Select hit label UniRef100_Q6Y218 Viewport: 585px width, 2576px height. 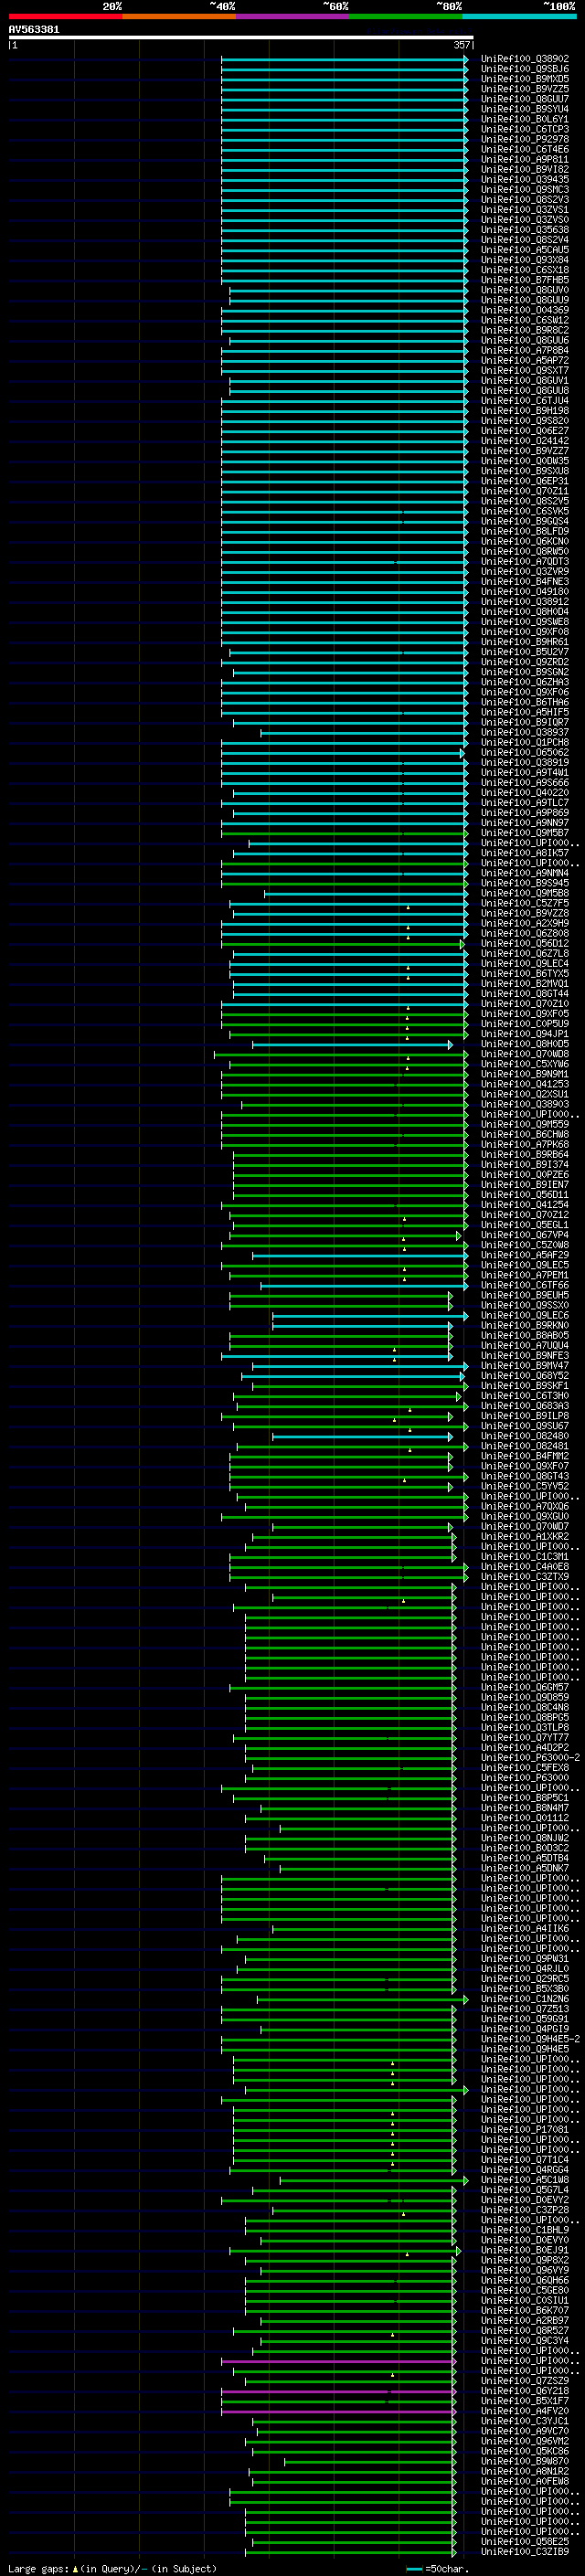pyautogui.click(x=524, y=2391)
